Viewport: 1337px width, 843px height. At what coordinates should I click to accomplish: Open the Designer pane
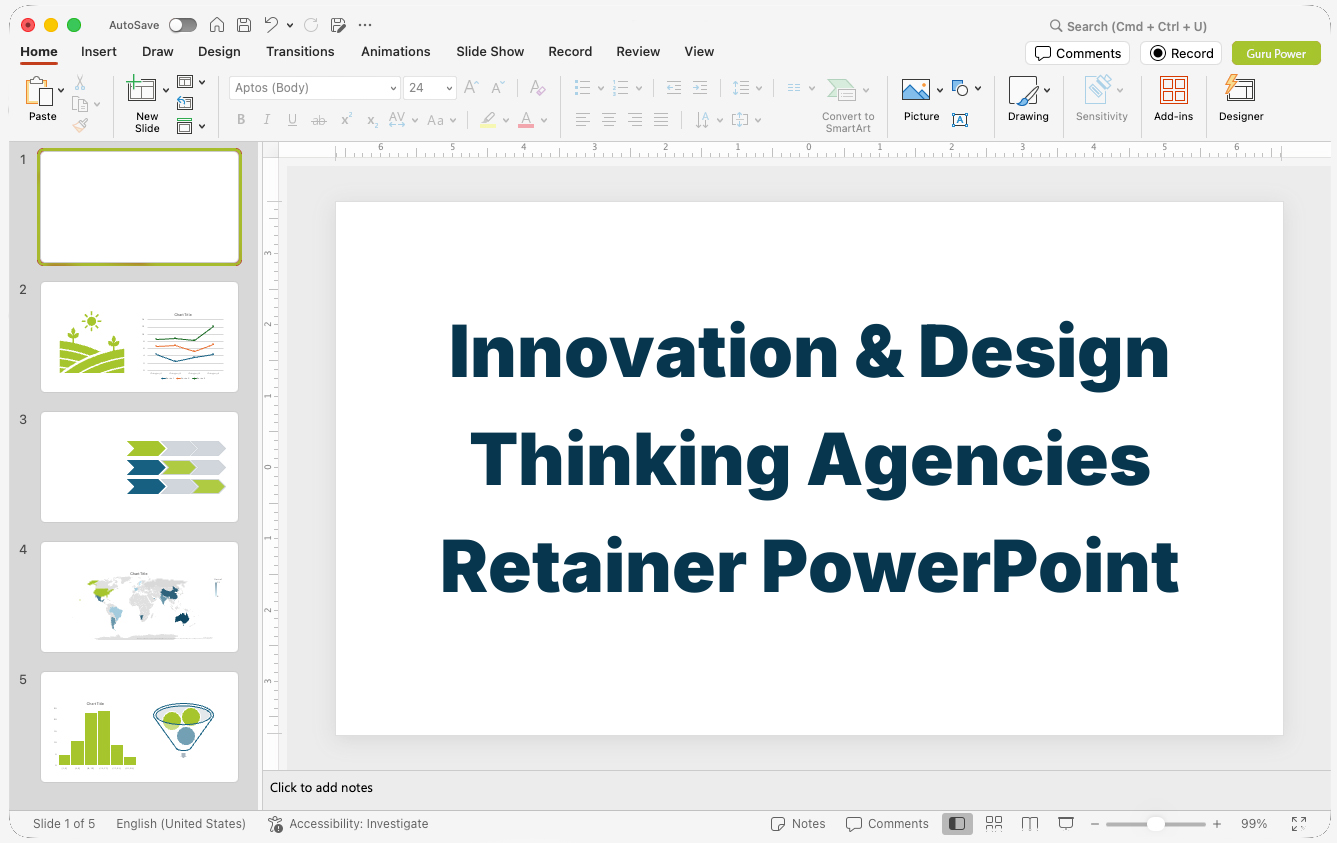click(1241, 99)
